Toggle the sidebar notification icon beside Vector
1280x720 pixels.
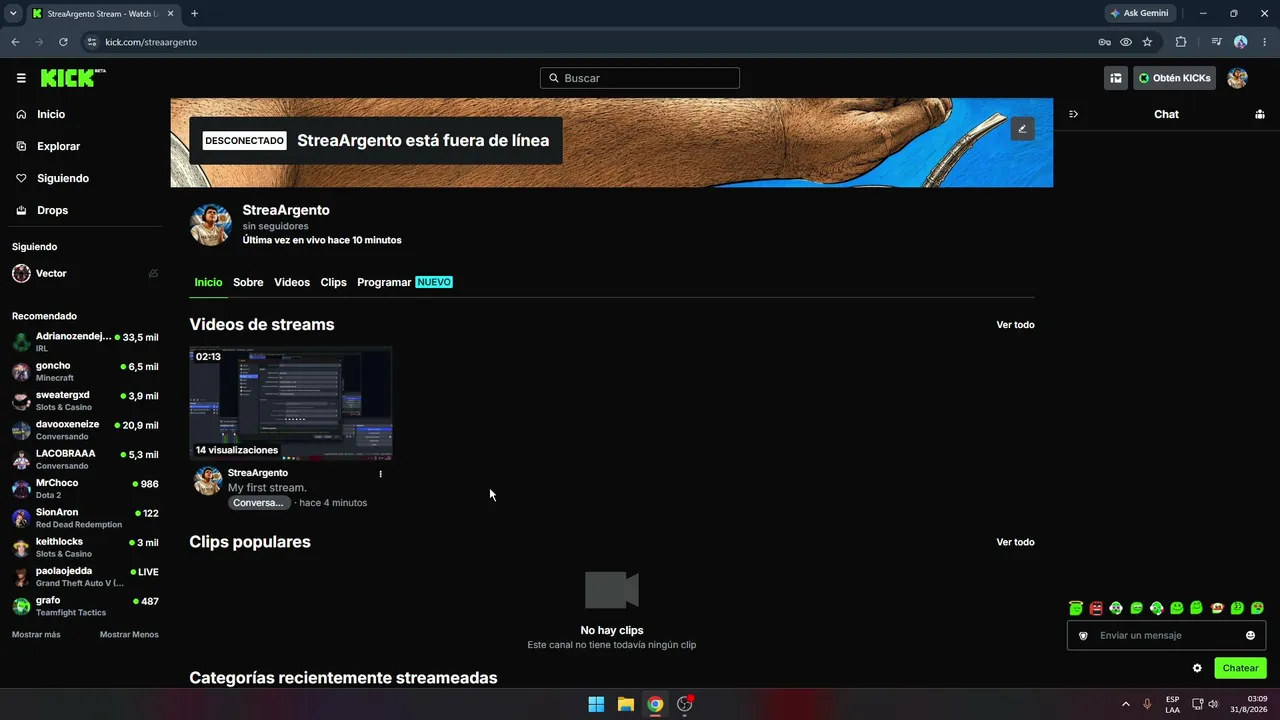(153, 273)
